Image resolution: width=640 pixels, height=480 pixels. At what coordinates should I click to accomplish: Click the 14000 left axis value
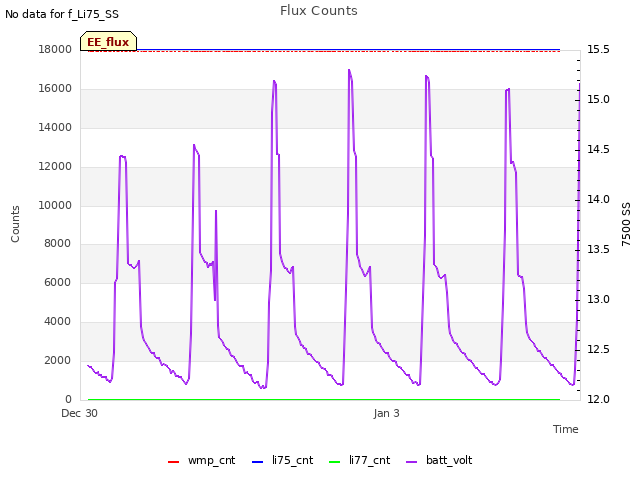55,127
